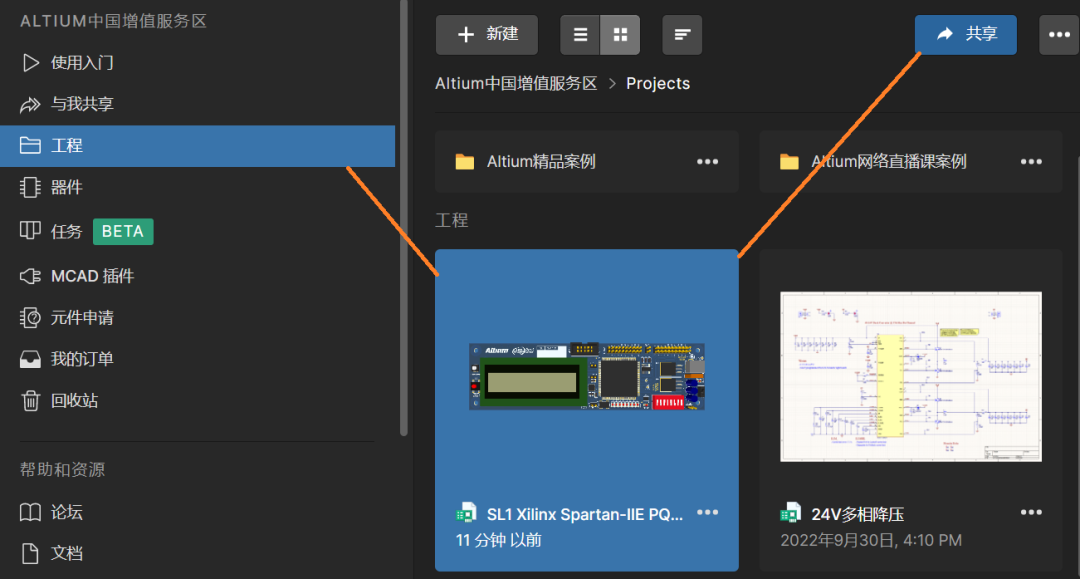Viewport: 1080px width, 579px height.
Task: Click the 元件申请 request icon
Action: 30,317
